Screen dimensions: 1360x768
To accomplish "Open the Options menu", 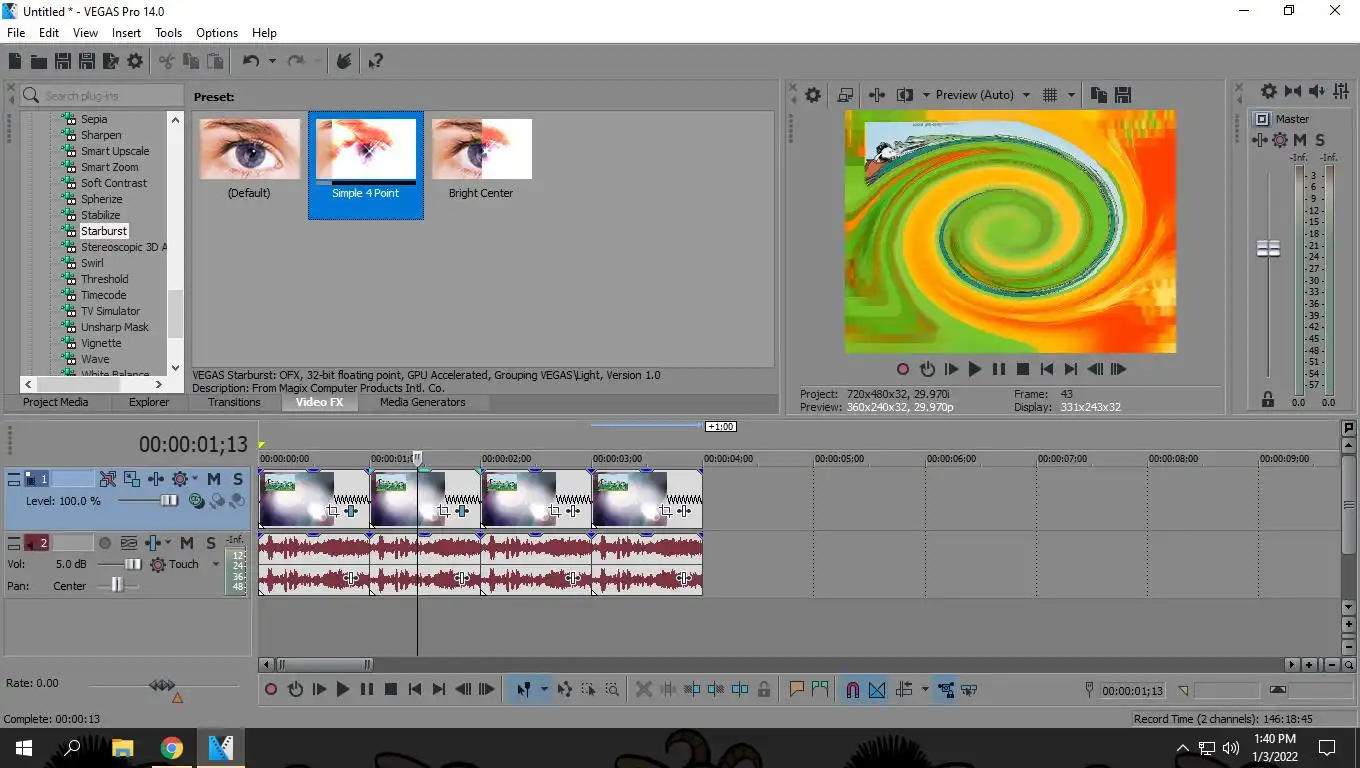I will click(217, 33).
